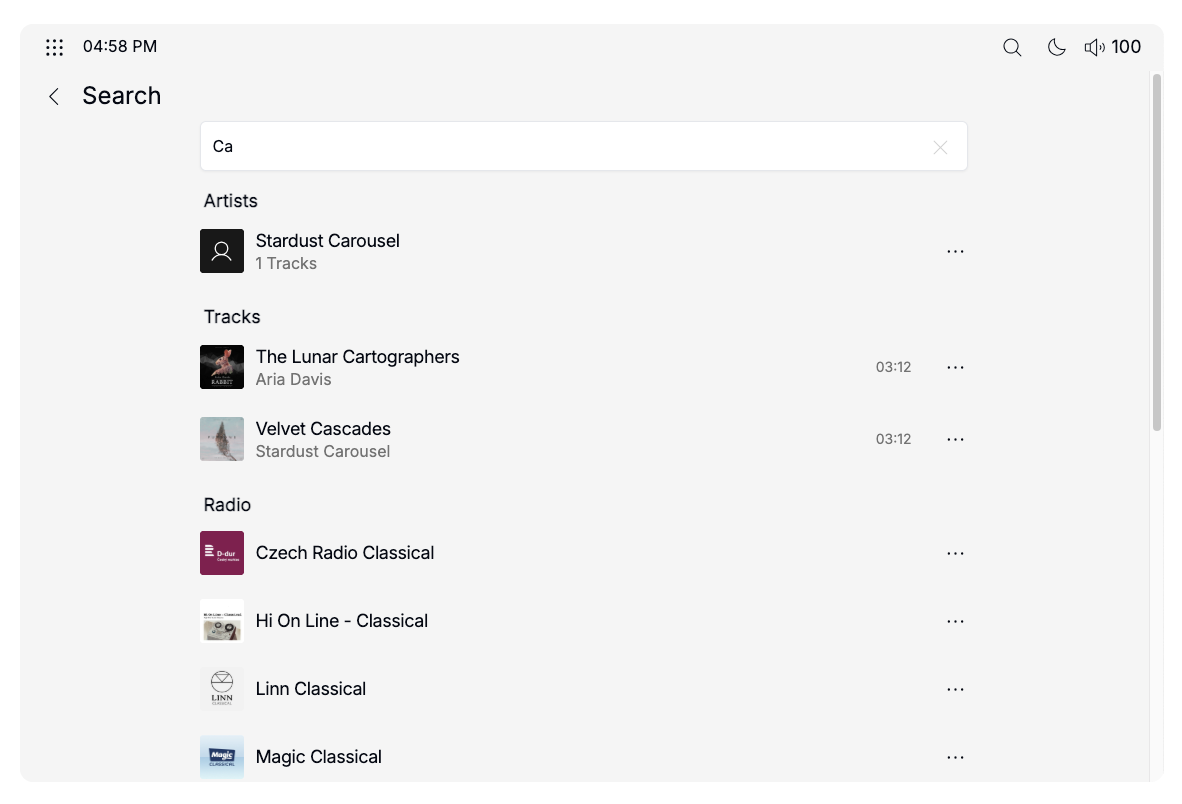This screenshot has height=804, width=1182.
Task: Go back using the left arrow
Action: coord(54,96)
